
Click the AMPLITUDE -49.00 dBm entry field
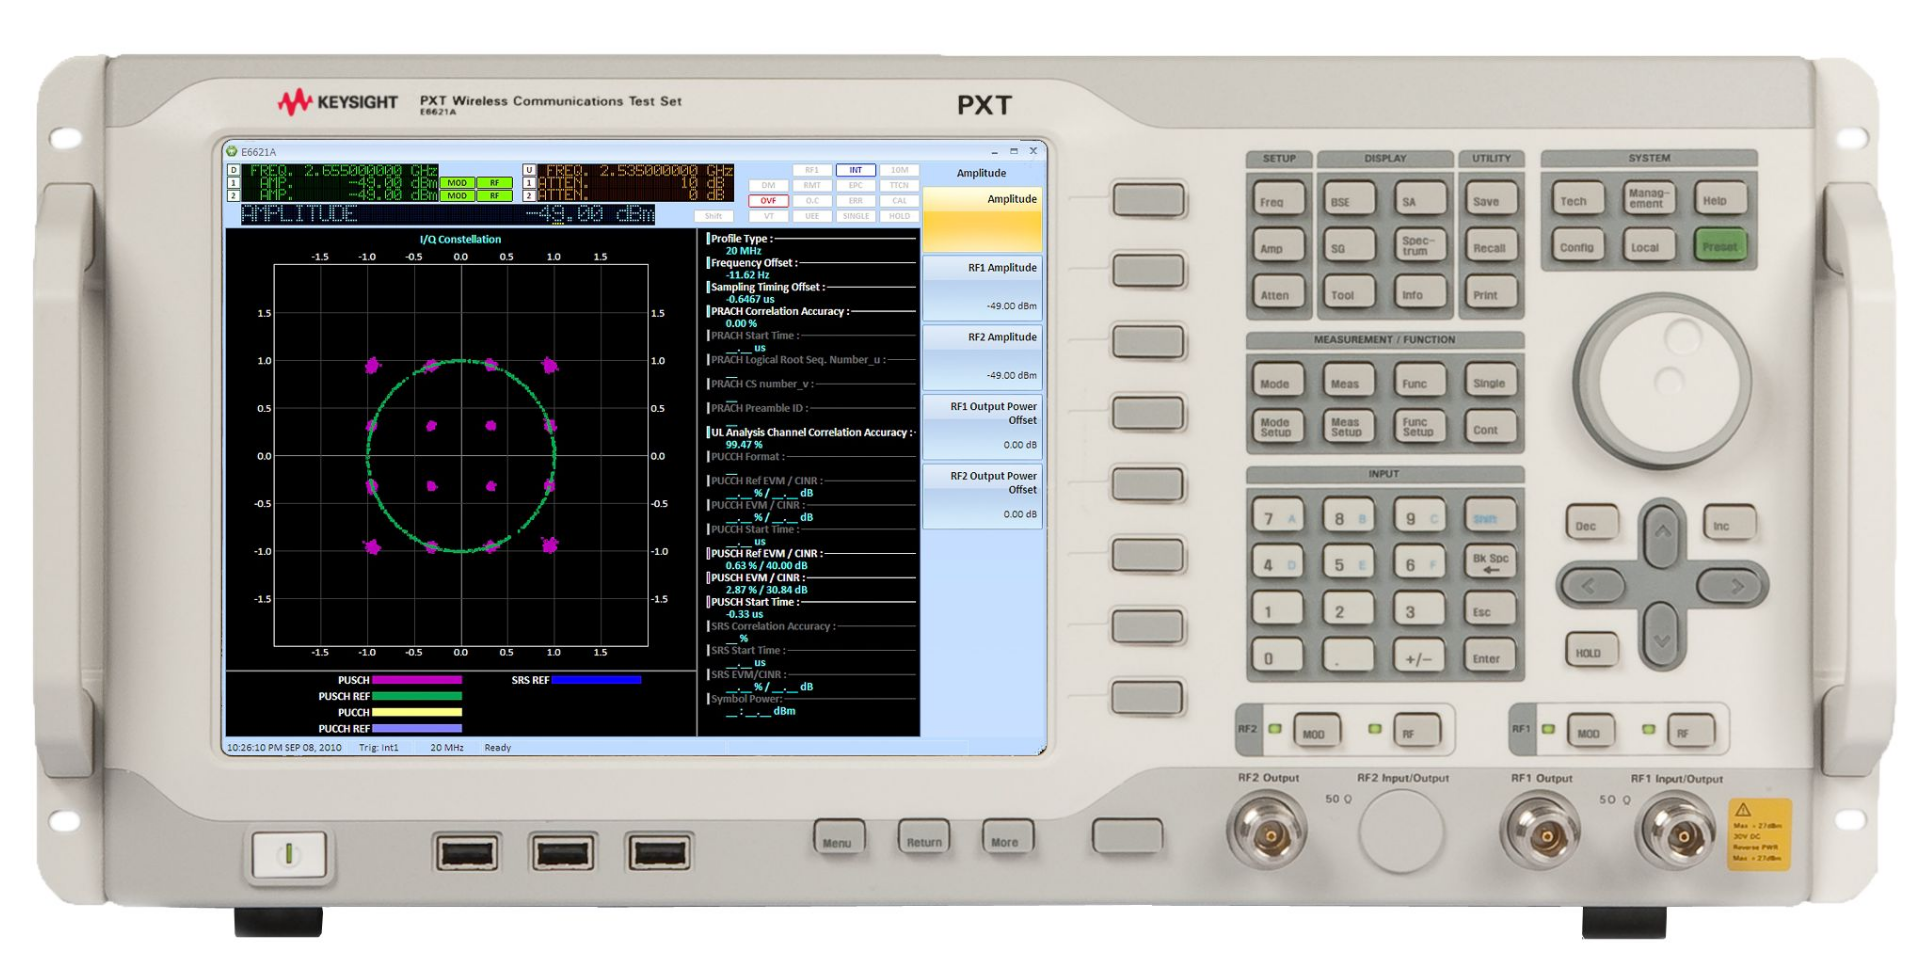(448, 214)
